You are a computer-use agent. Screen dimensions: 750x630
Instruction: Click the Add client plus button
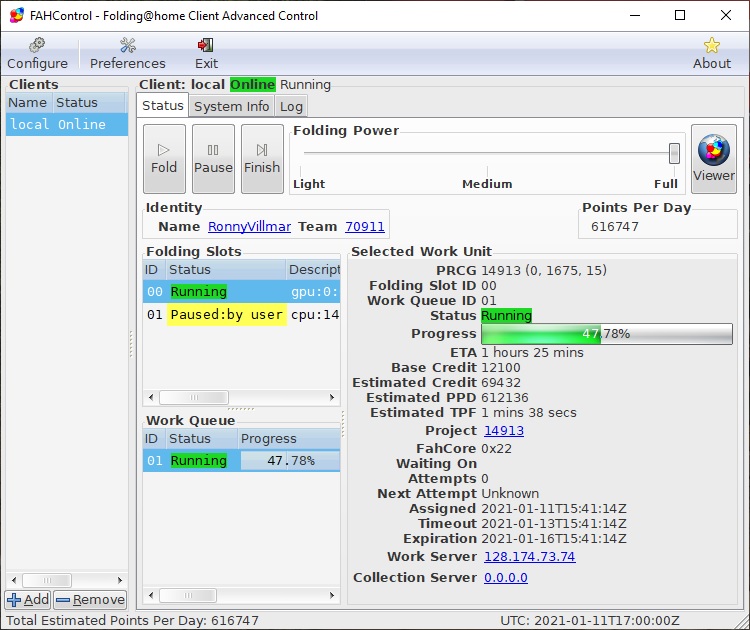tap(28, 599)
